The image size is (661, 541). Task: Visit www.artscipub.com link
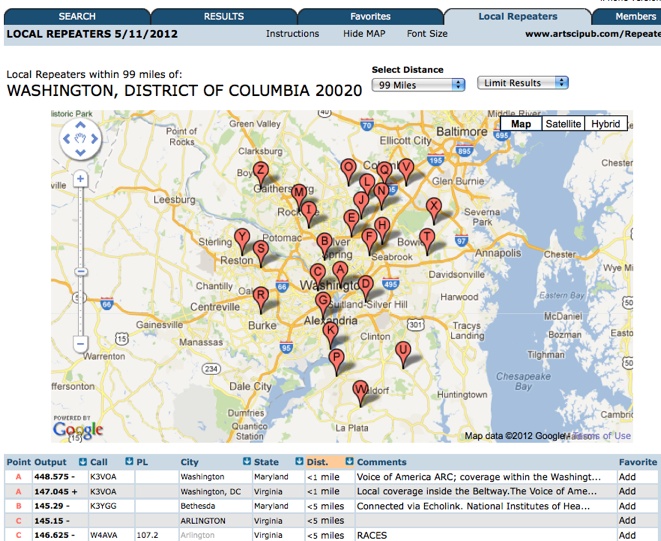coord(593,34)
